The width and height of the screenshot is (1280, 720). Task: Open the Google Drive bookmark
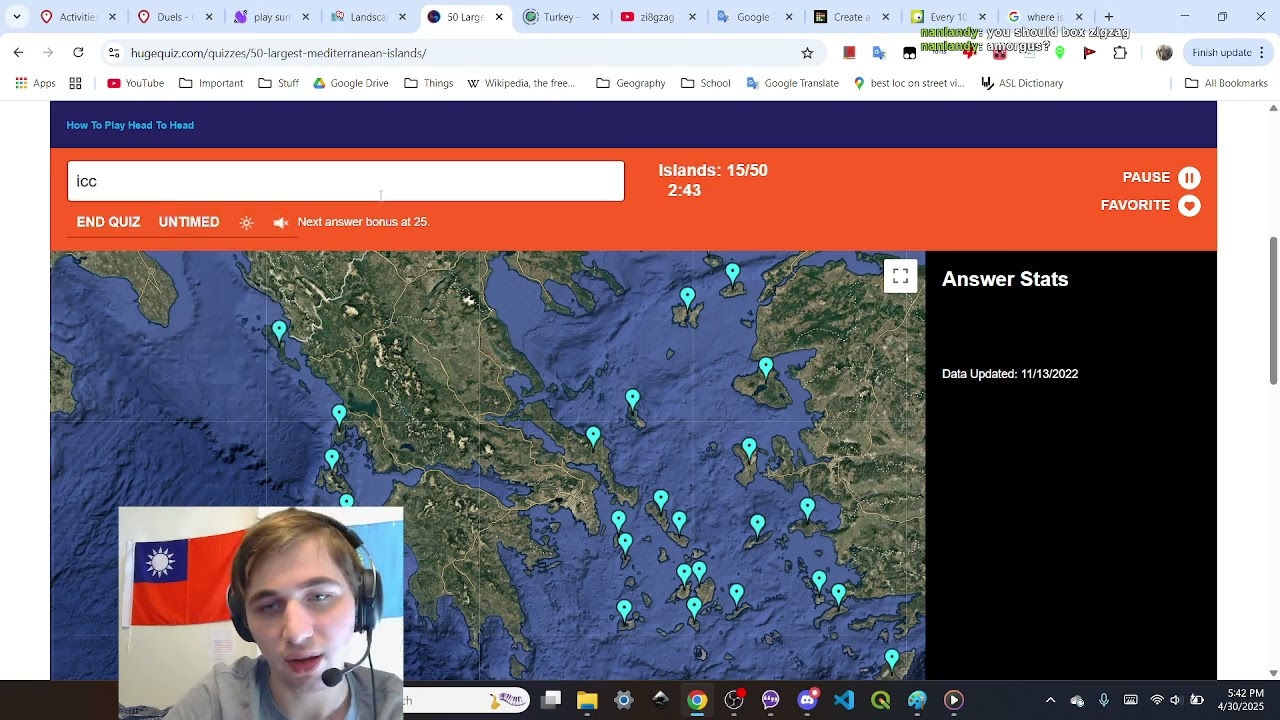(x=350, y=83)
